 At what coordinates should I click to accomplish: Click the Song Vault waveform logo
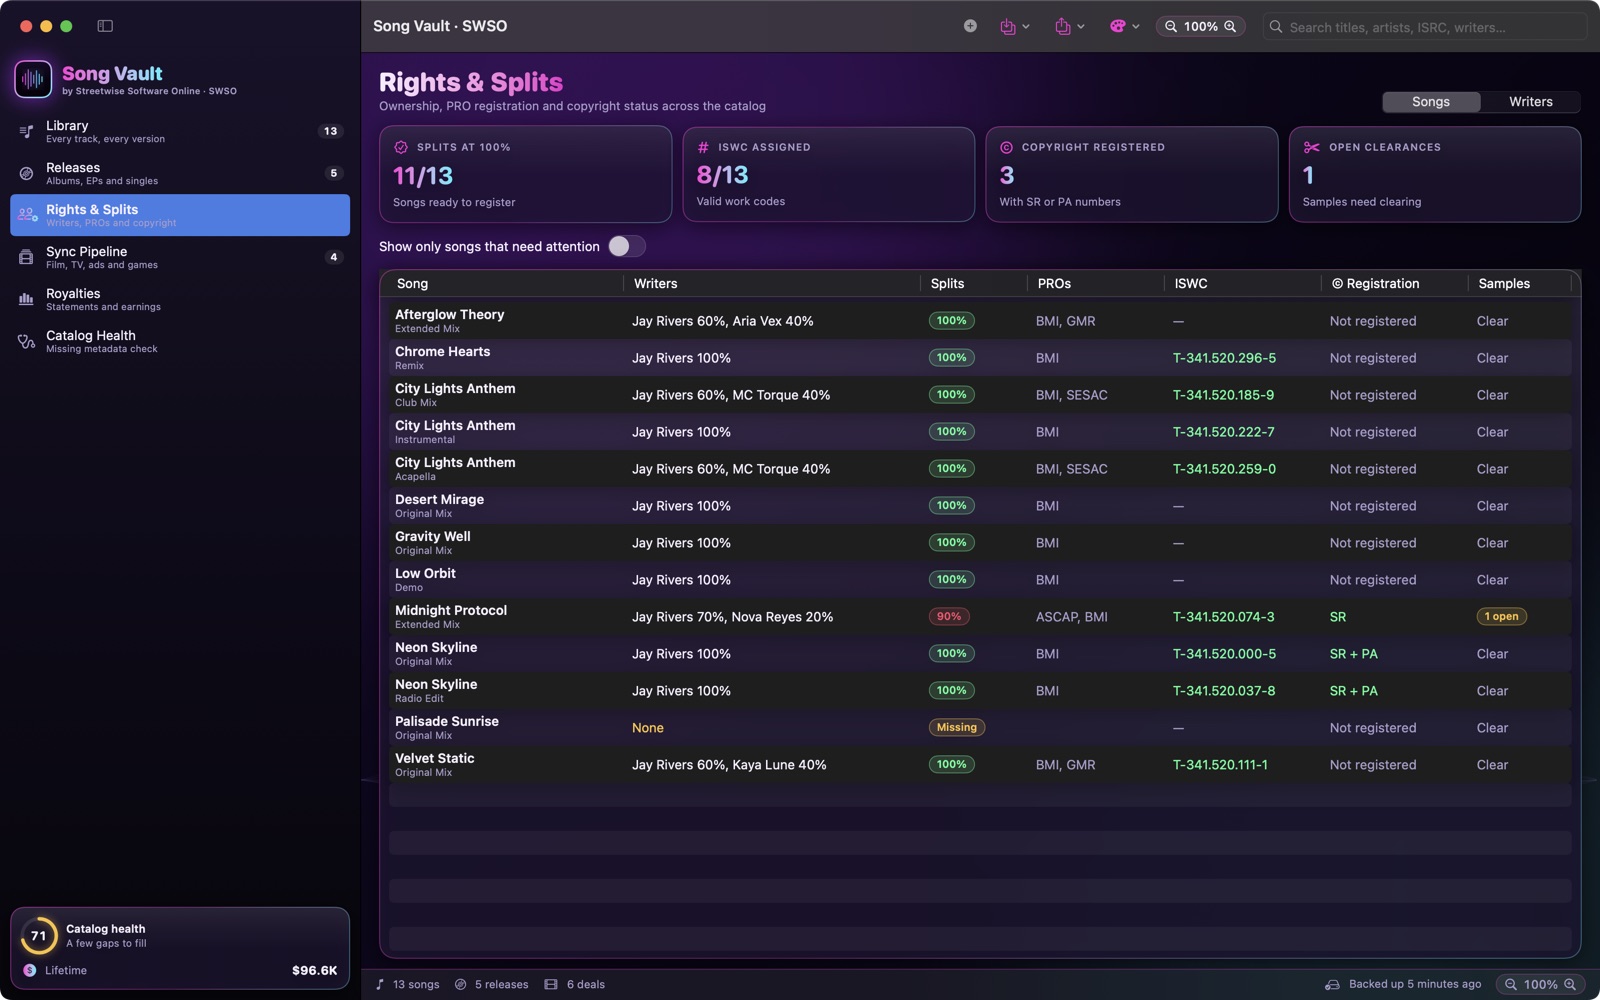[x=33, y=79]
